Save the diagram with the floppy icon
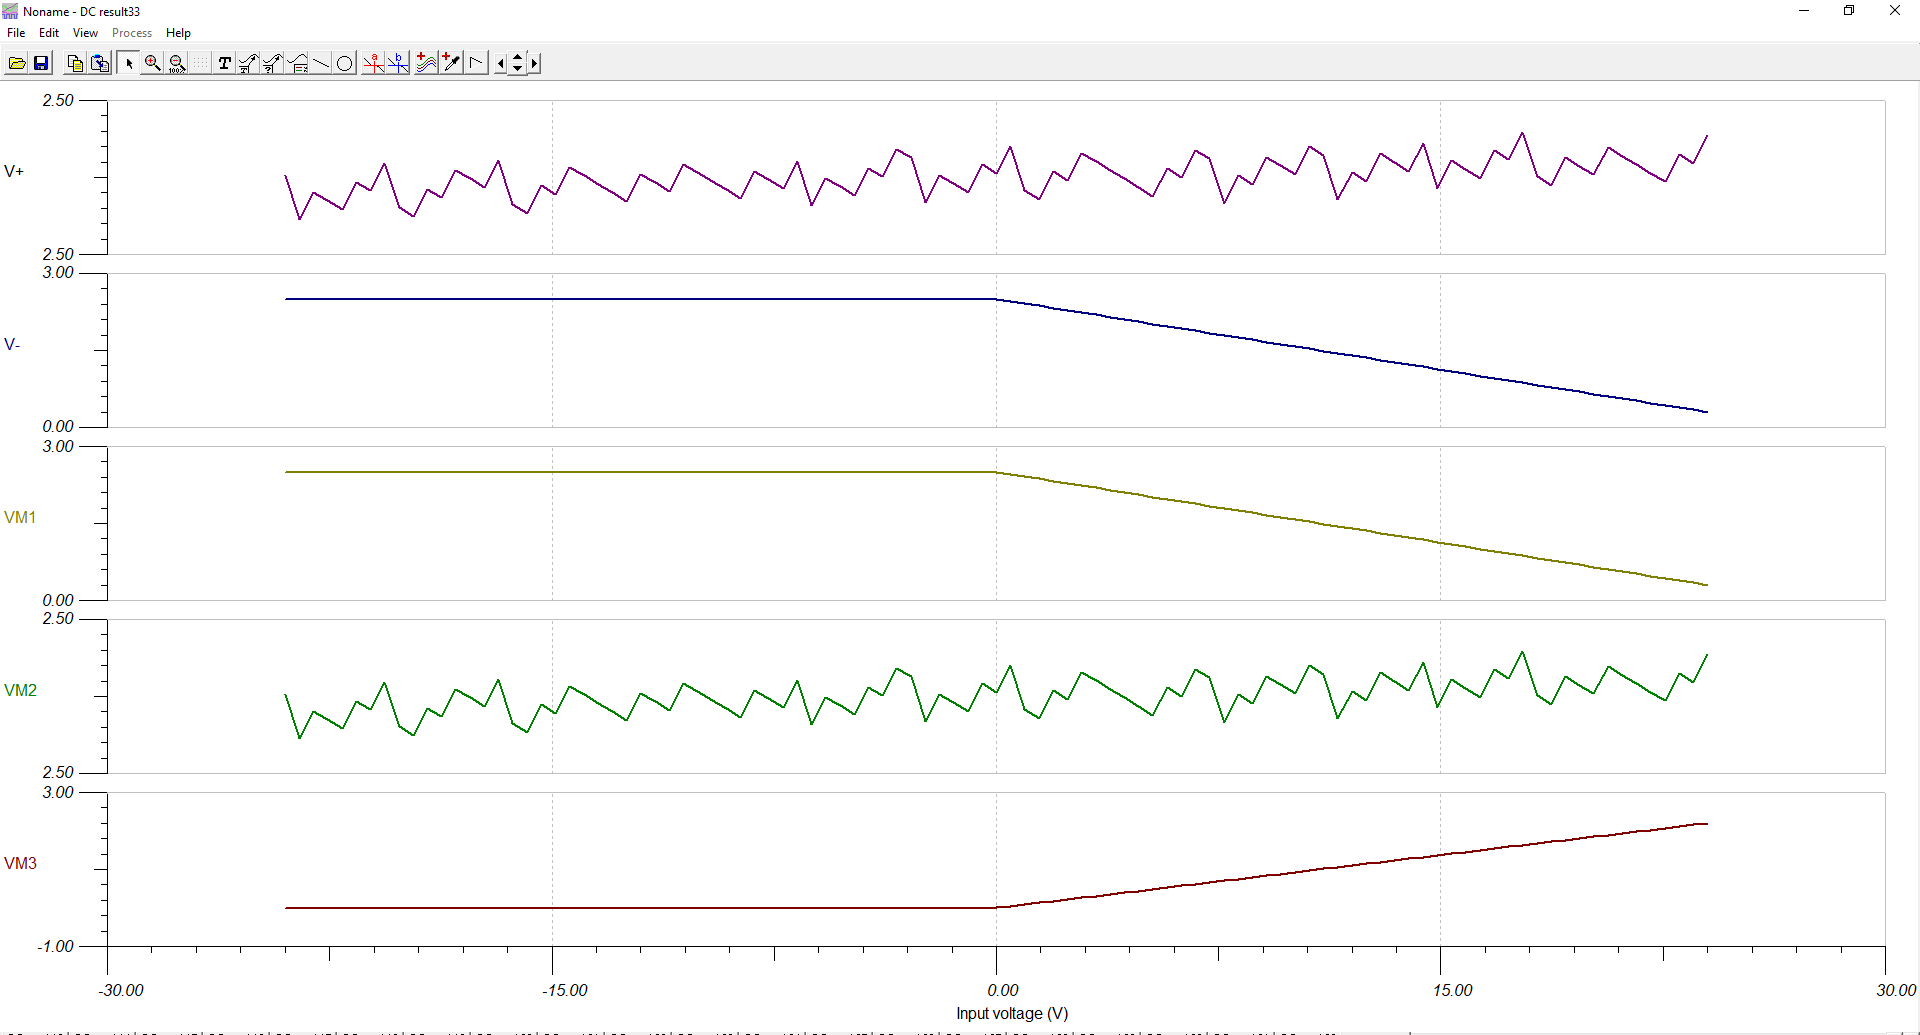The width and height of the screenshot is (1920, 1035). click(x=41, y=63)
